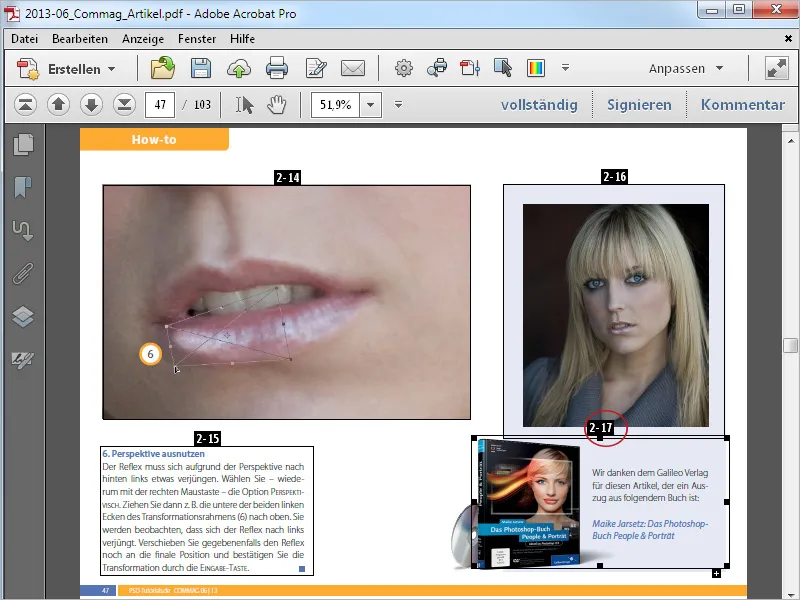Select the text selection cursor tool
This screenshot has height=600, width=800.
pos(244,105)
